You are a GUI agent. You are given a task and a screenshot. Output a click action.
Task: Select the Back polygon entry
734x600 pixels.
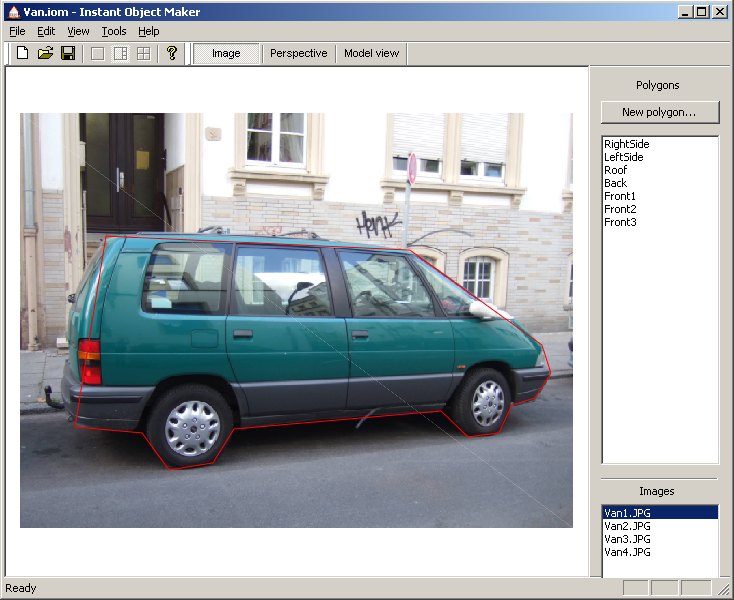point(660,183)
